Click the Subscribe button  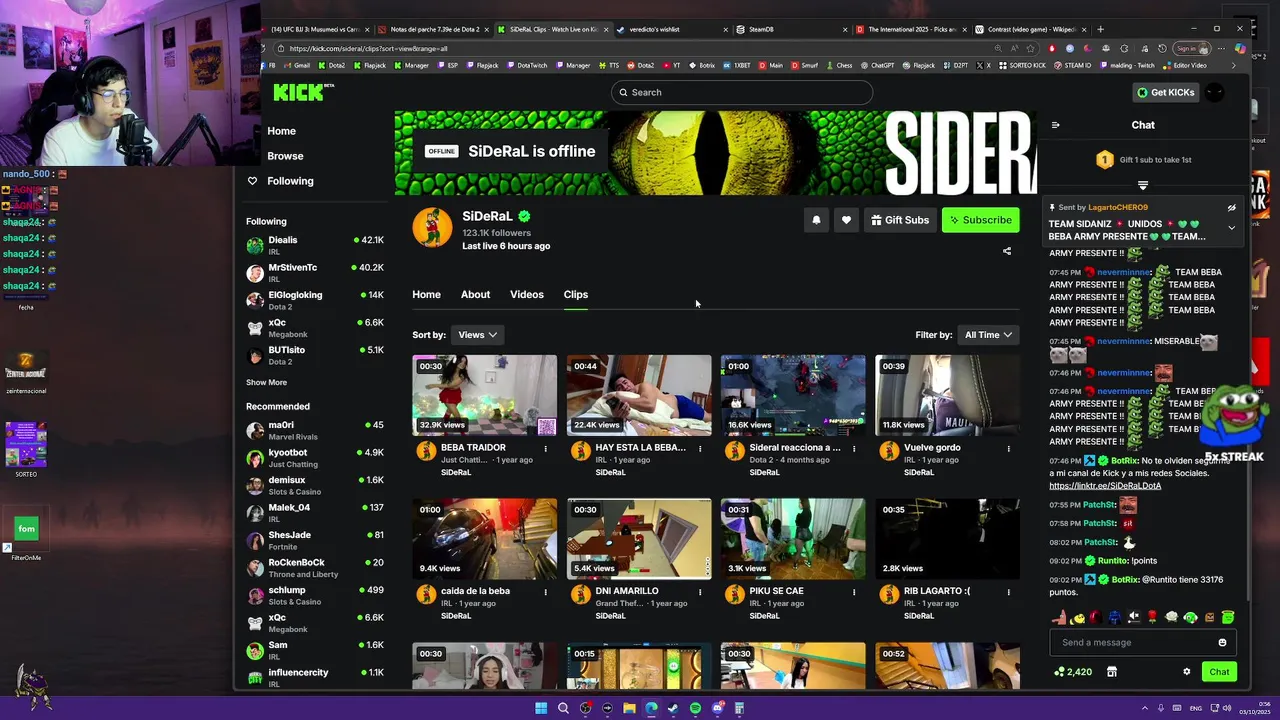click(980, 220)
